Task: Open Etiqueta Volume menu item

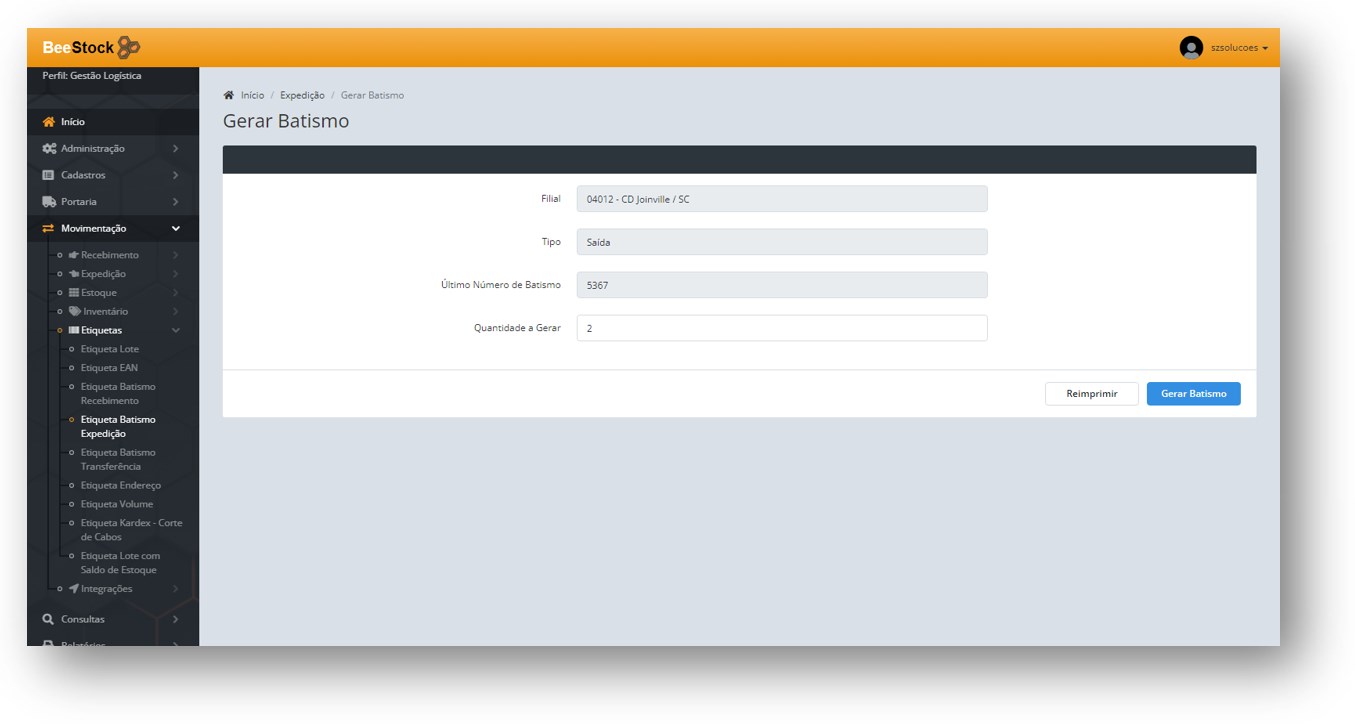Action: (117, 504)
